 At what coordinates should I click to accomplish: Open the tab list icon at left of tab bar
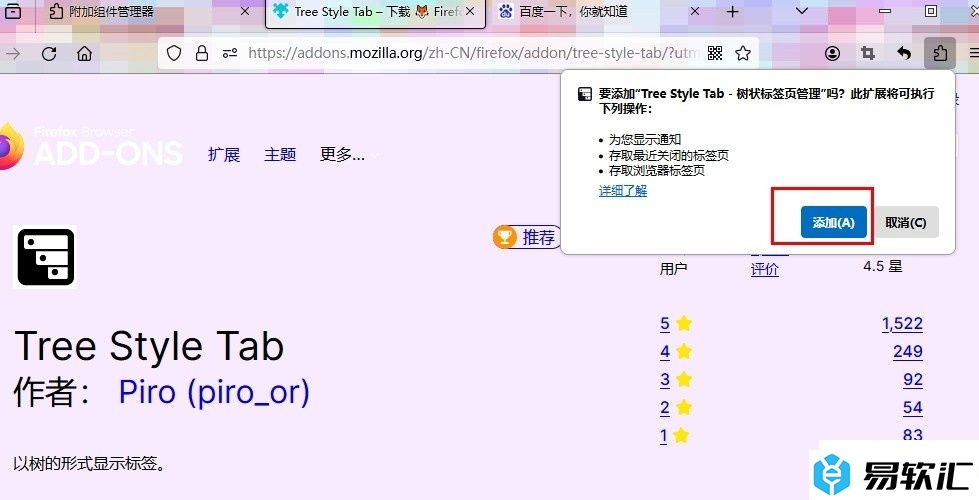click(12, 11)
